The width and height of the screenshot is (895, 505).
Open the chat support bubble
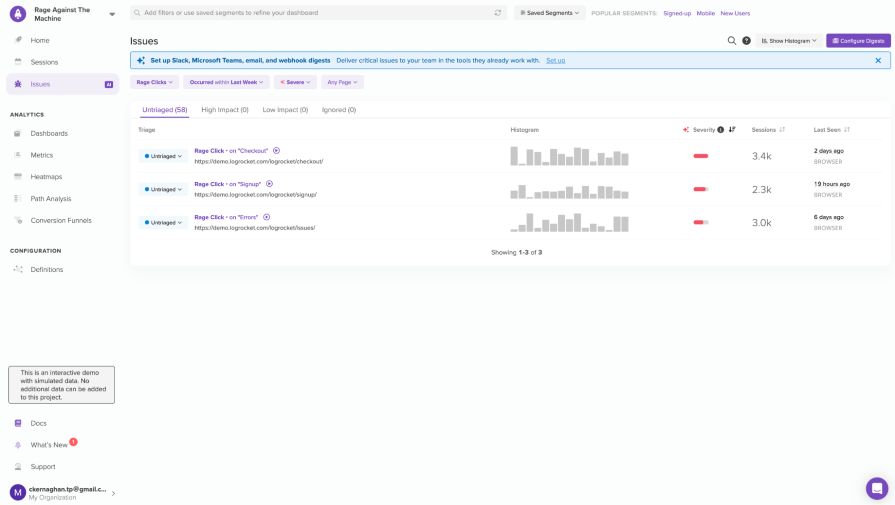pyautogui.click(x=876, y=488)
